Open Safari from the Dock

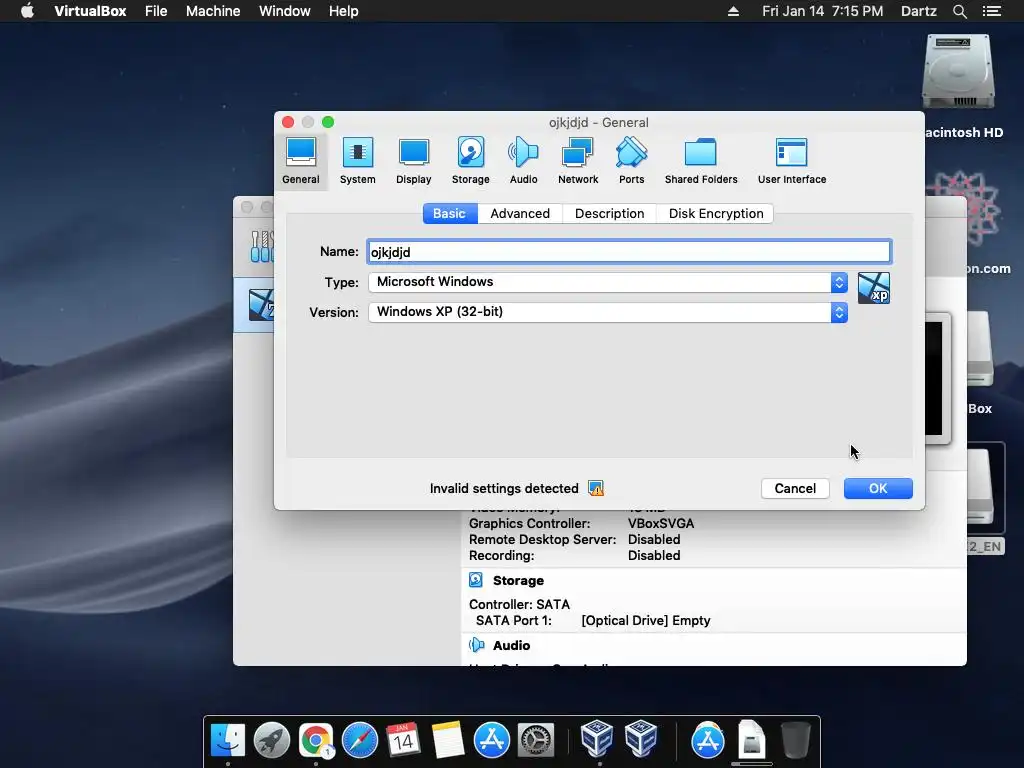pos(360,740)
